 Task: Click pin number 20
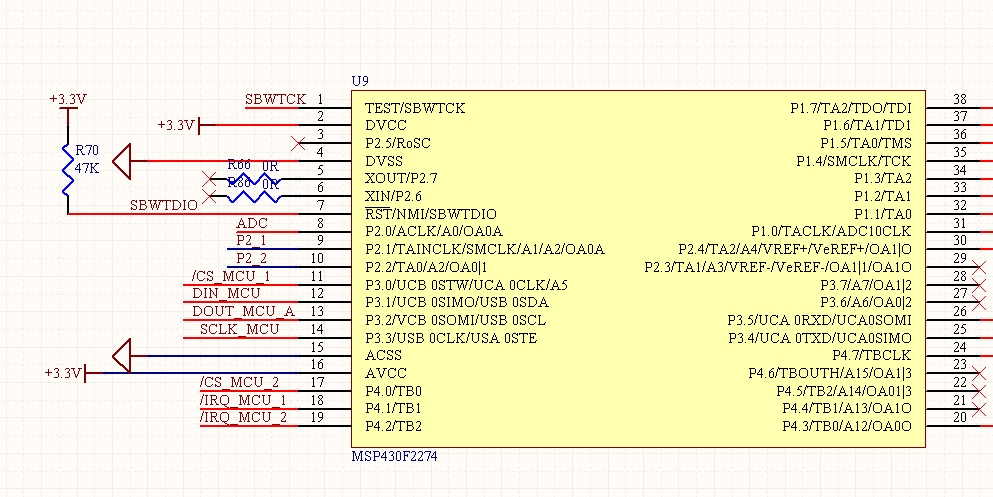(960, 417)
